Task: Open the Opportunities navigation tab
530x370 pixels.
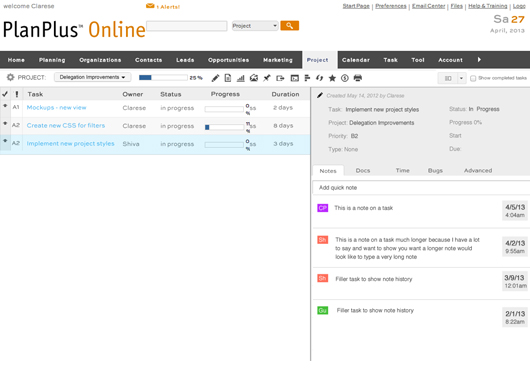Action: pos(228,60)
